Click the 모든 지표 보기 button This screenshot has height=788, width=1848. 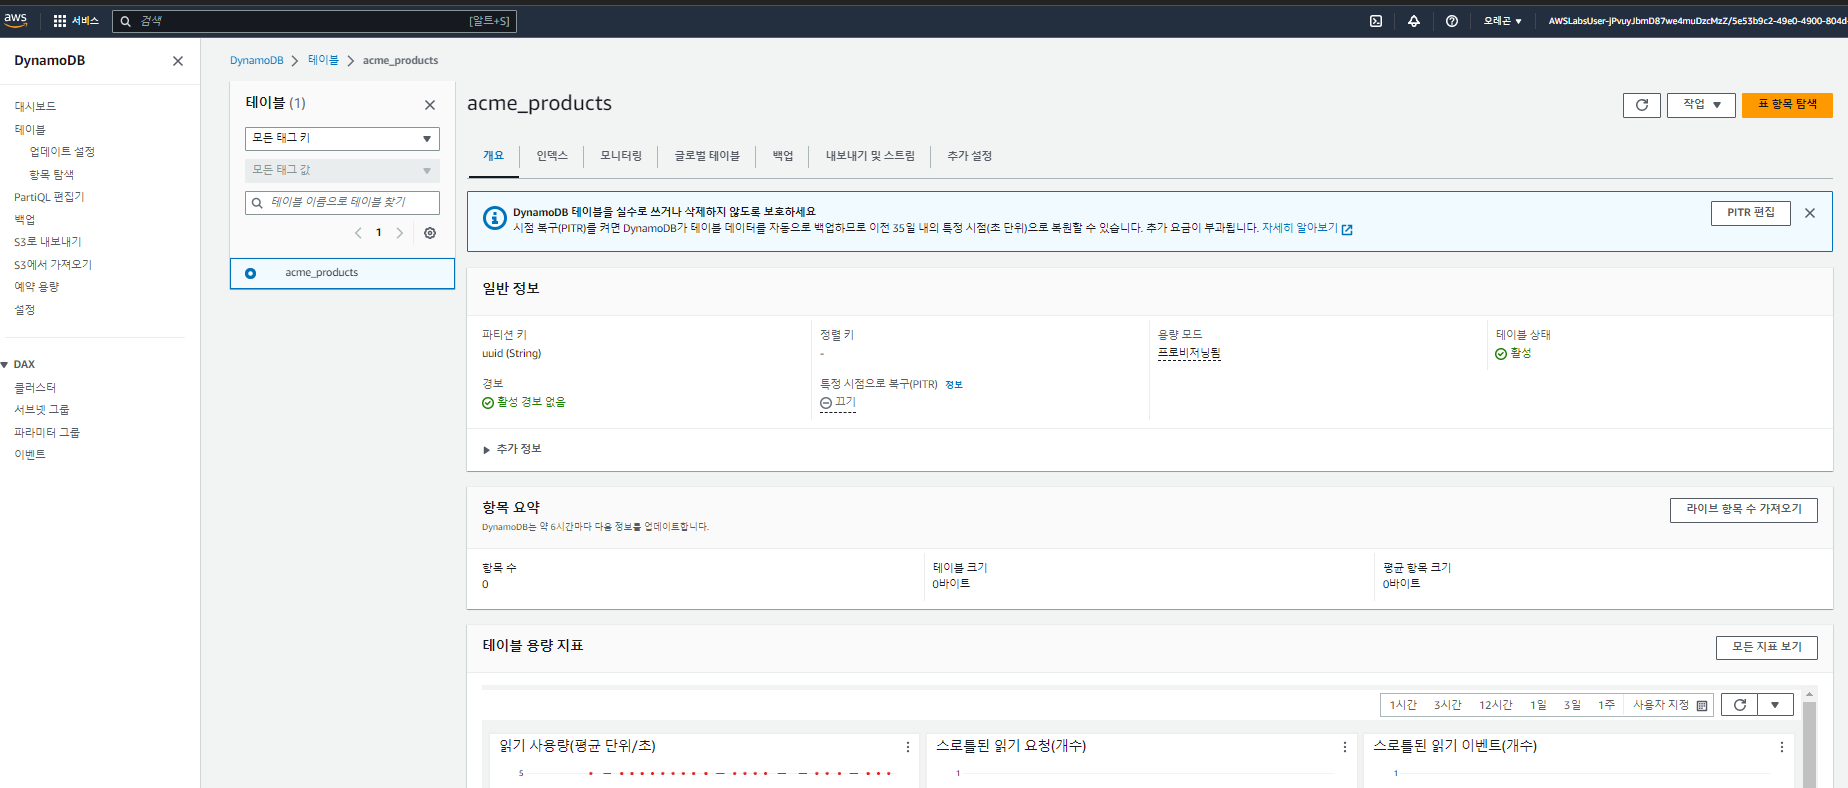(x=1767, y=648)
